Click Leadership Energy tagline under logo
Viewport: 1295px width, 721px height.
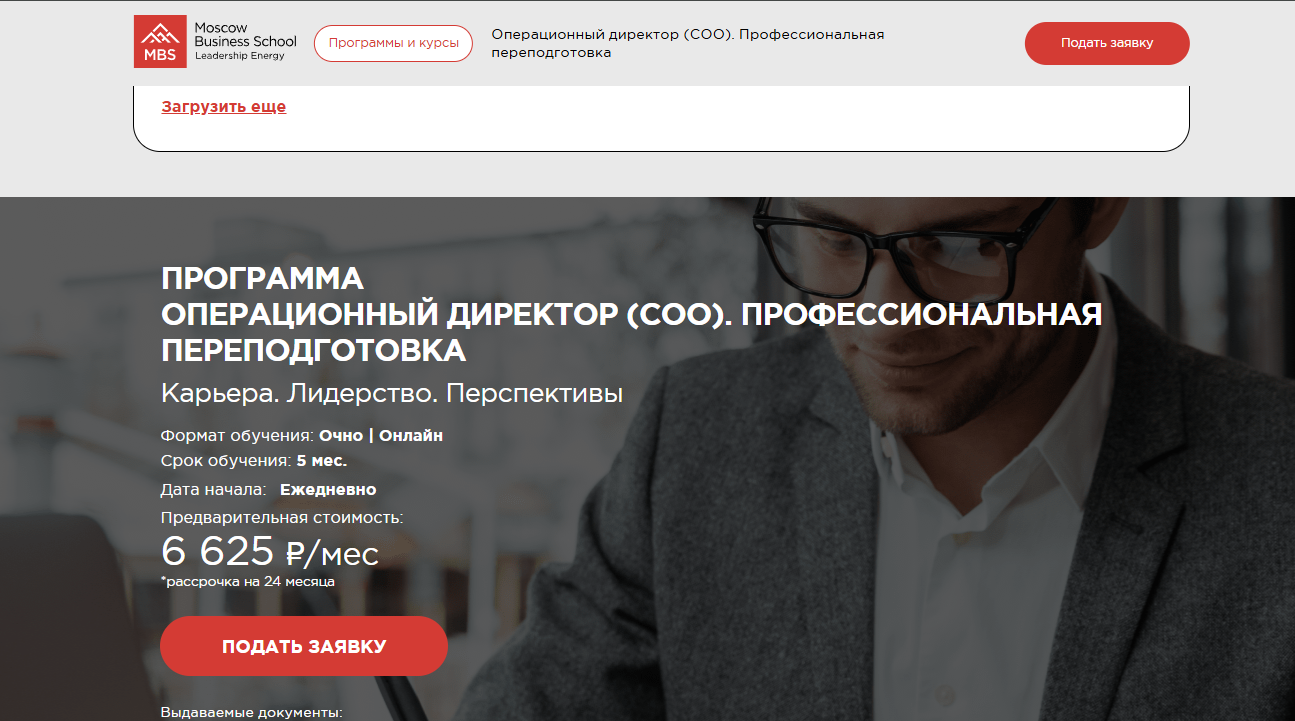239,56
